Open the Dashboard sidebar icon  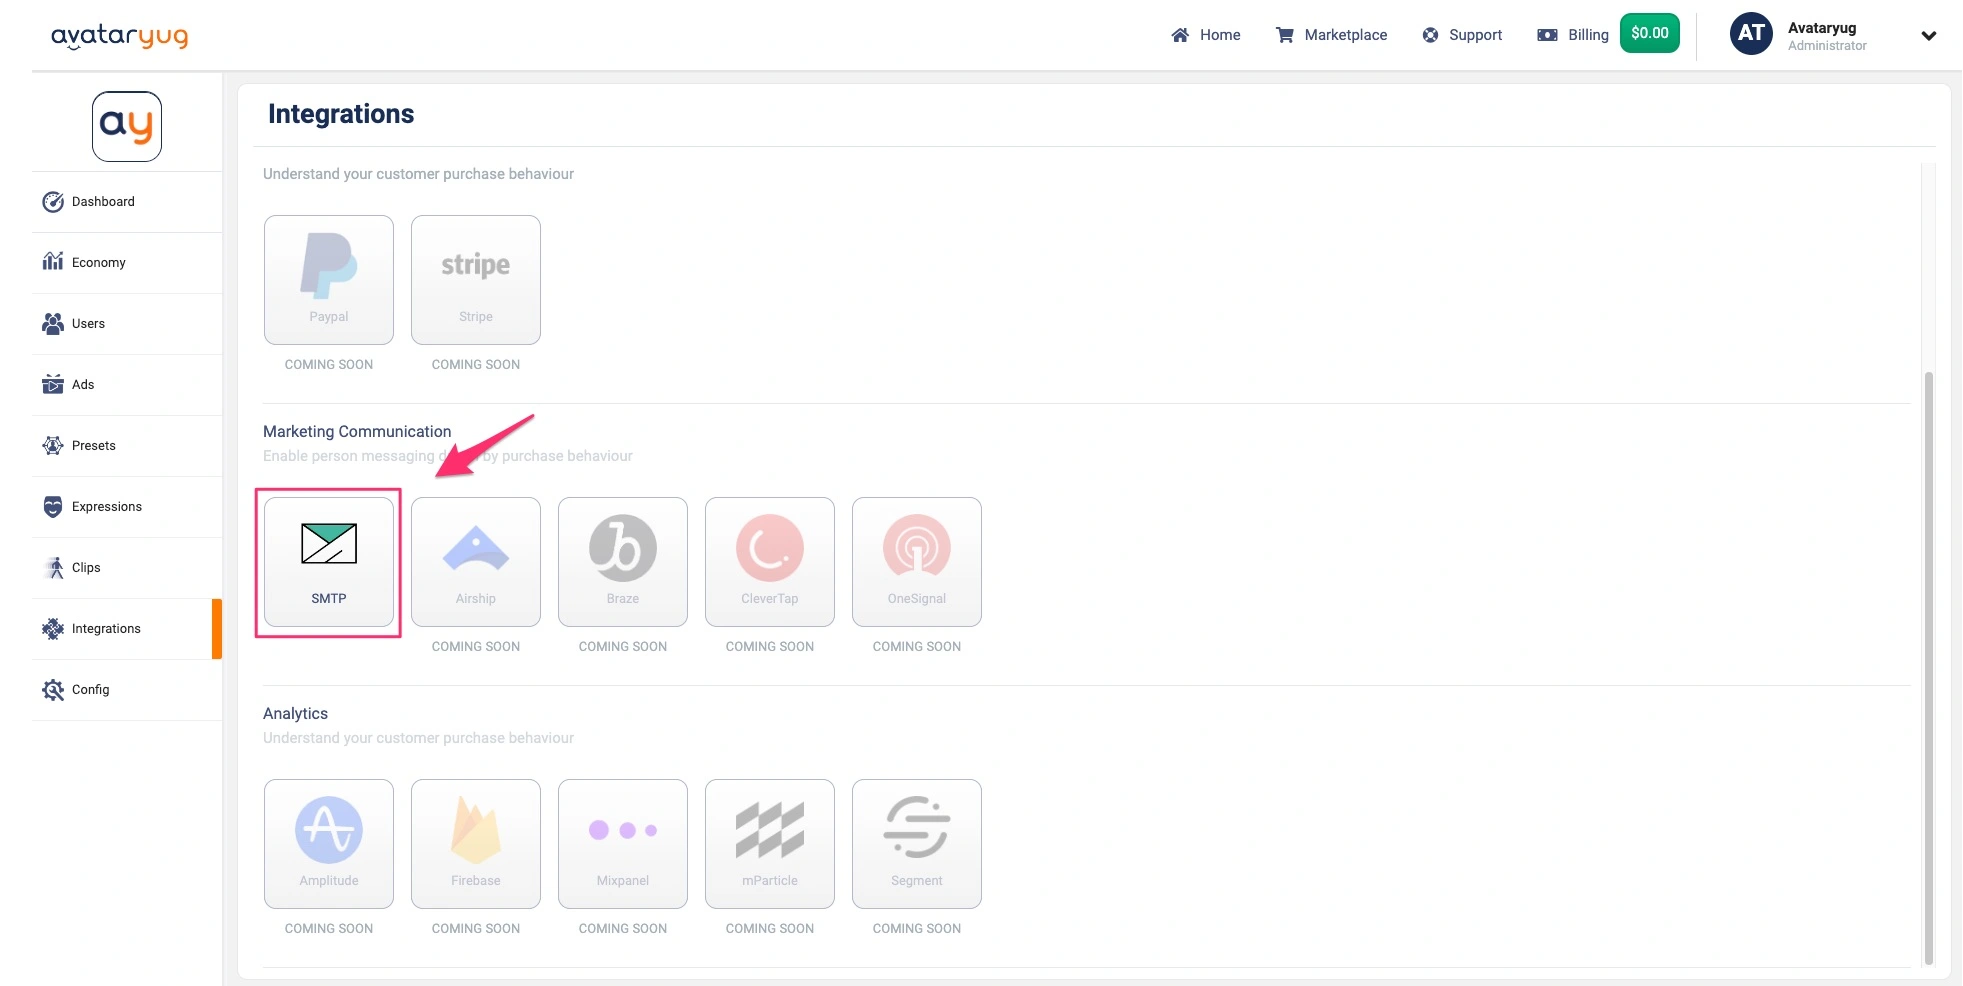[x=53, y=201]
